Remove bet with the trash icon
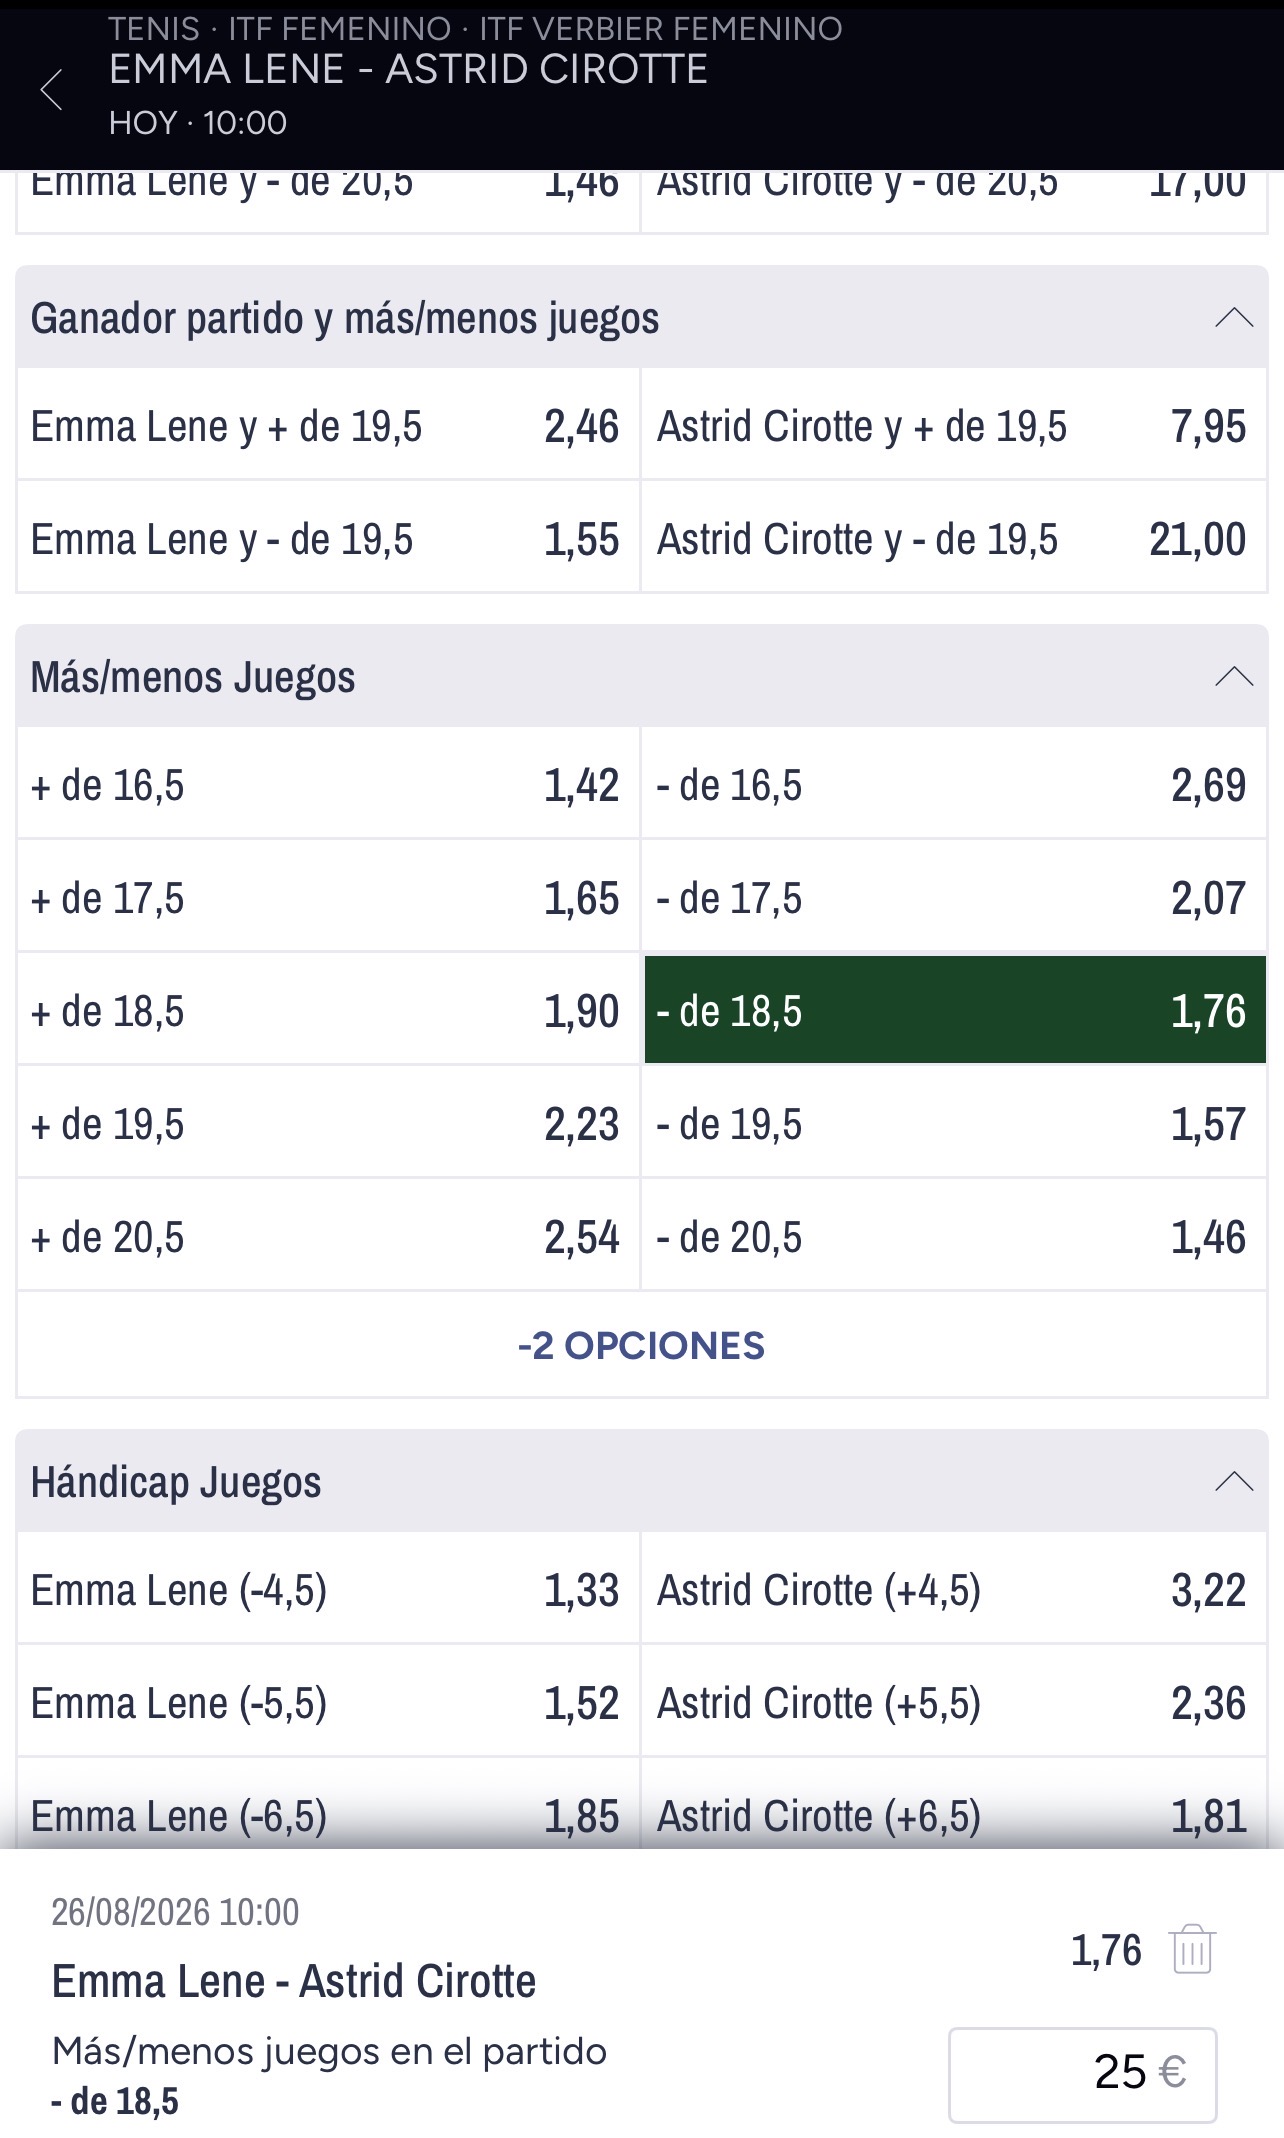Viewport: 1284px width, 2138px height. tap(1192, 1949)
